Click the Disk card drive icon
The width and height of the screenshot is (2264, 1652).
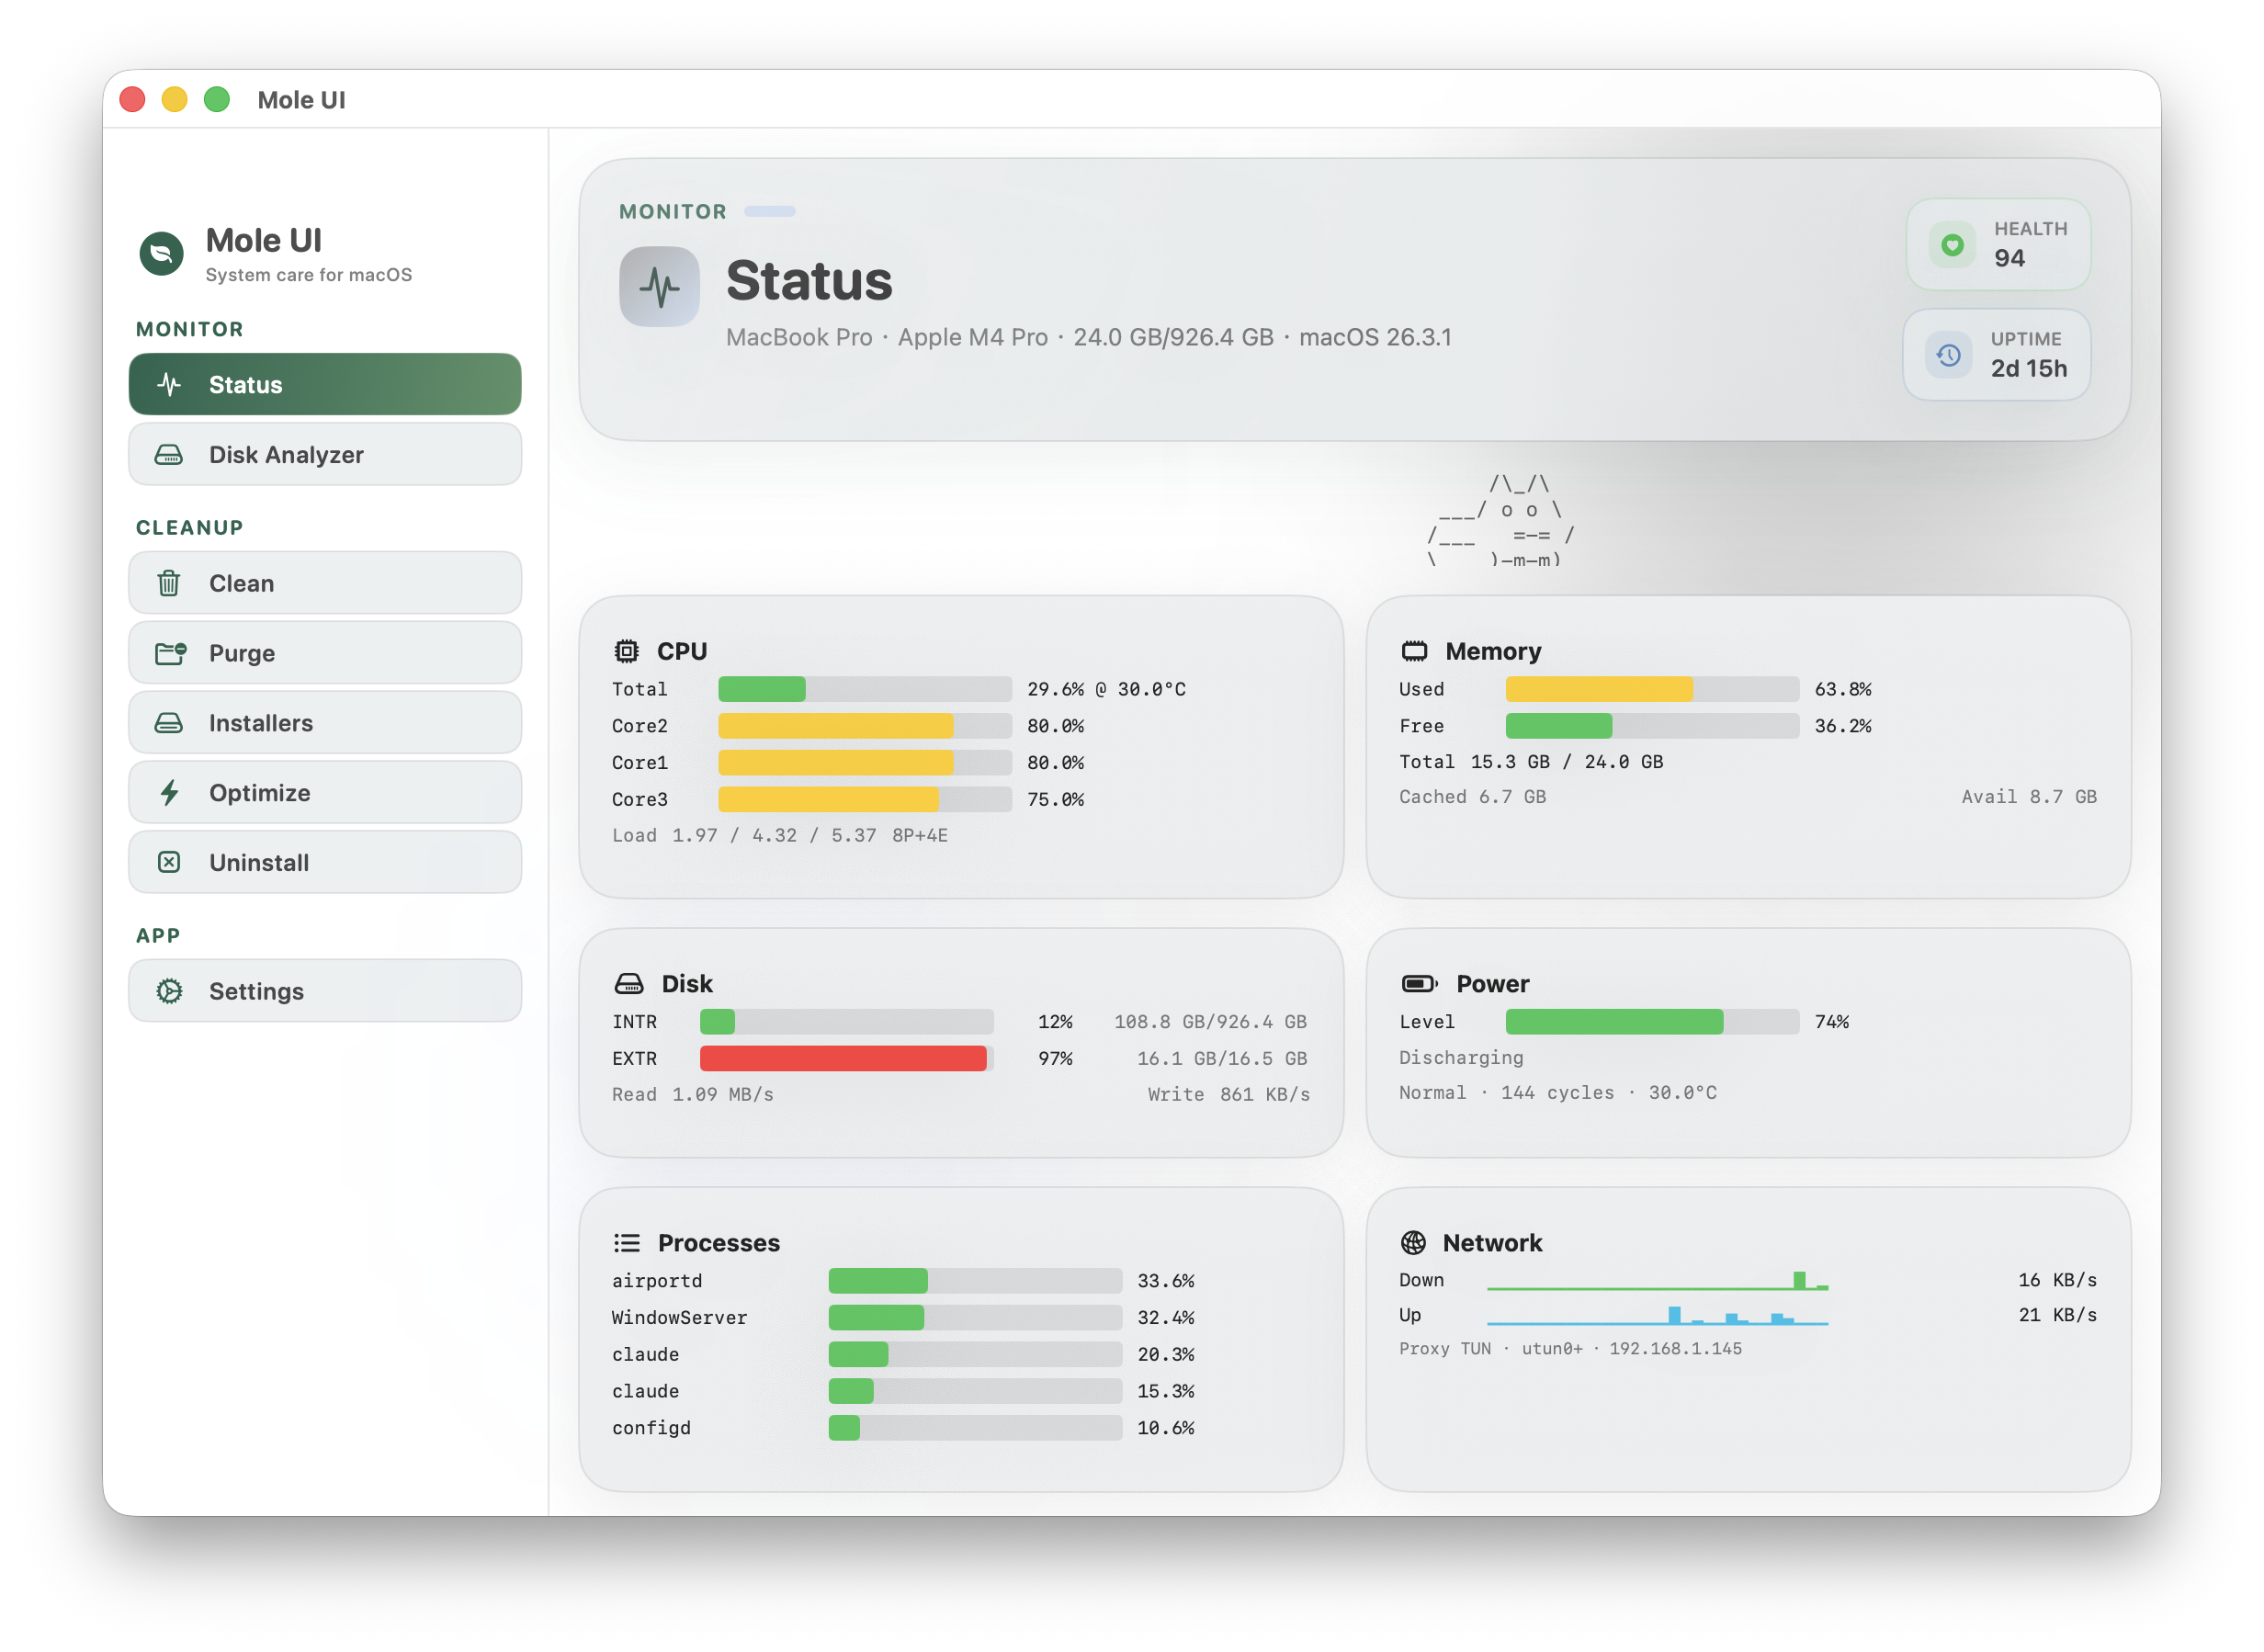click(629, 984)
